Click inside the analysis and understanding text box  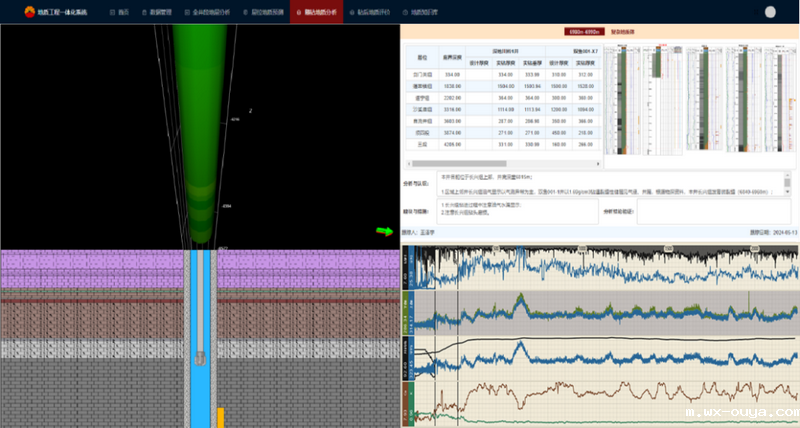(x=610, y=183)
